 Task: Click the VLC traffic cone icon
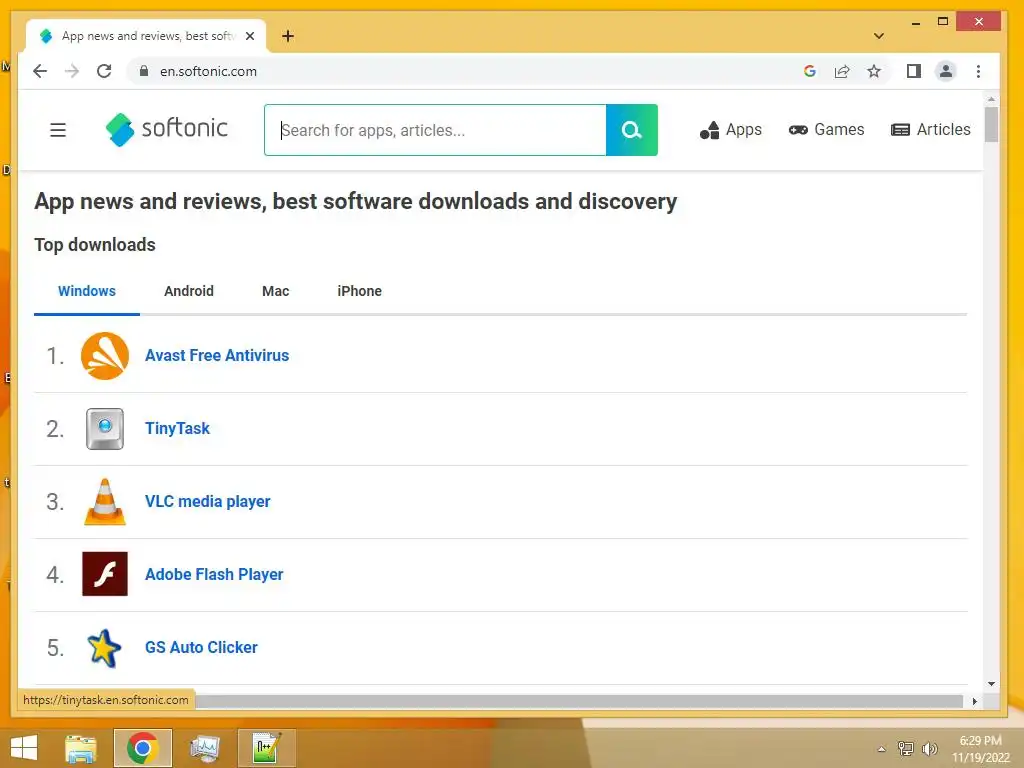(x=104, y=502)
